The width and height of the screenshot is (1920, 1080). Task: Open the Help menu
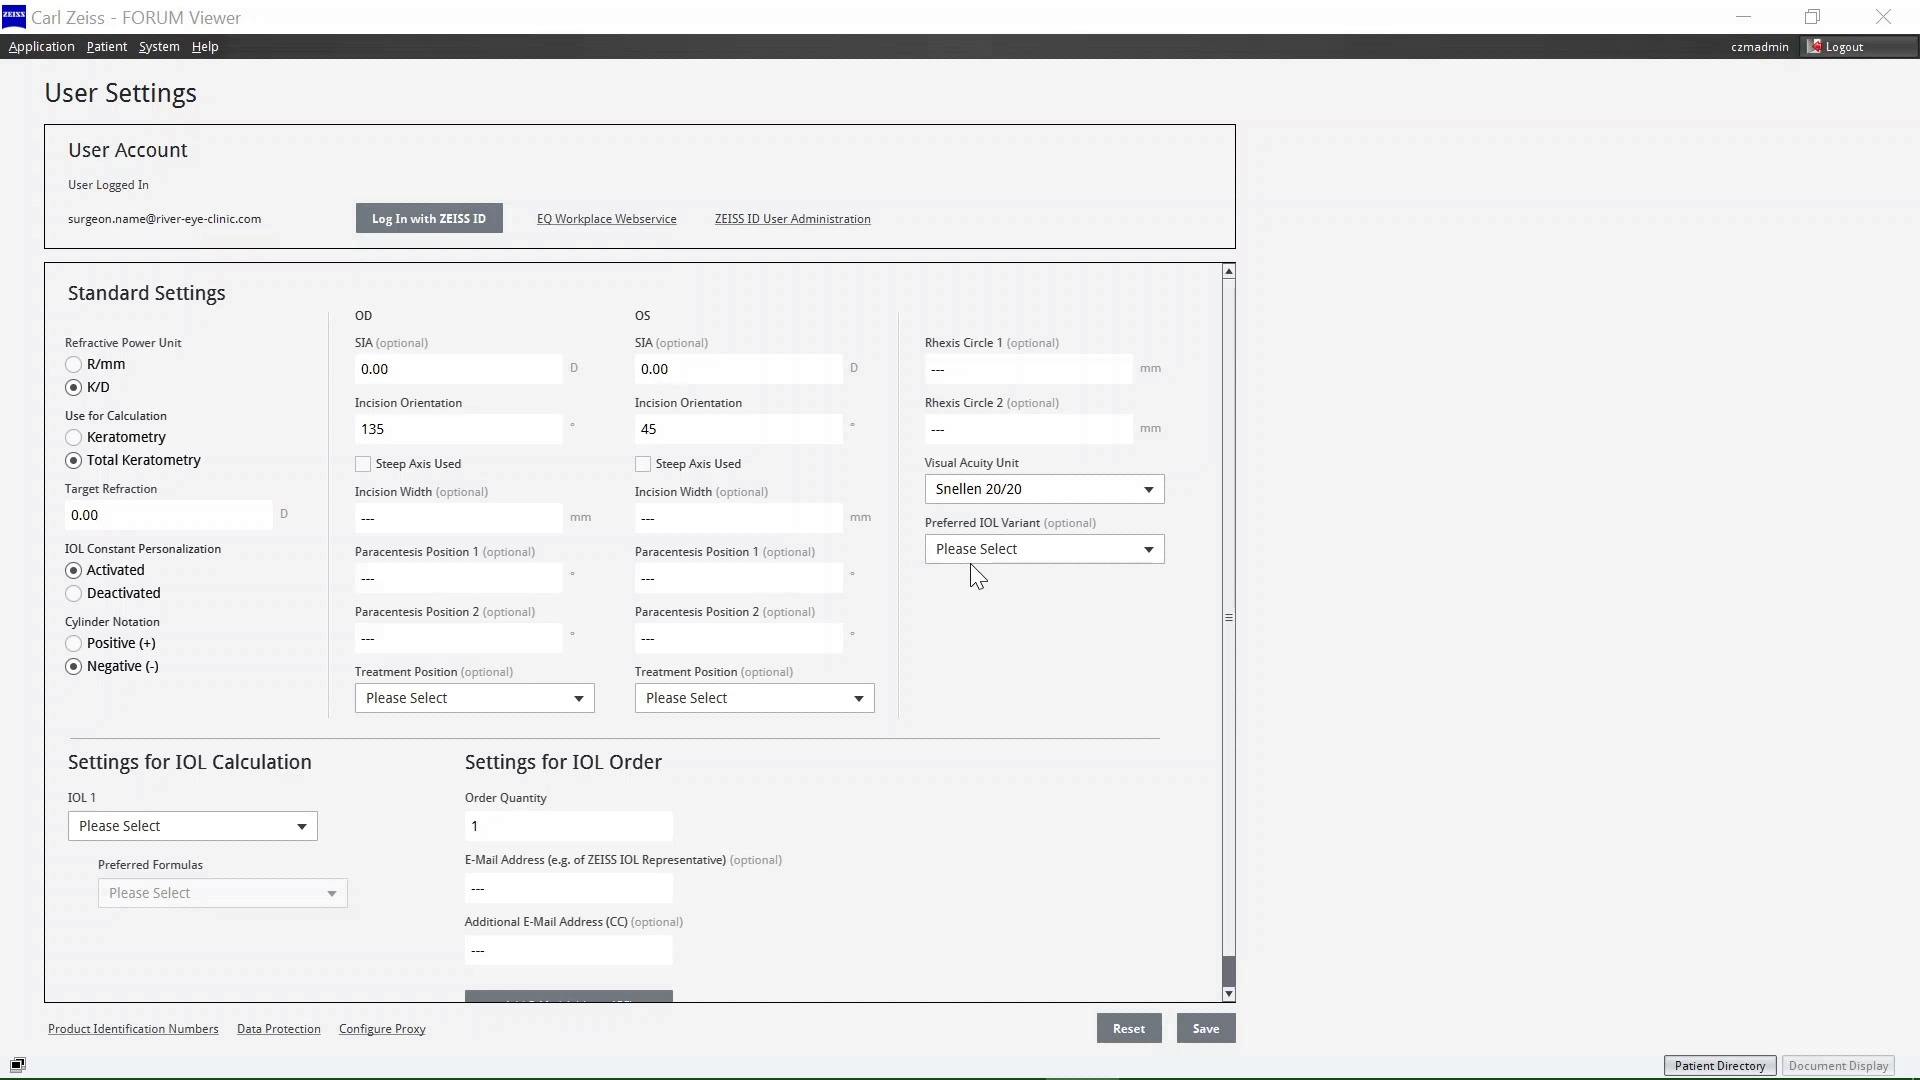click(x=205, y=47)
